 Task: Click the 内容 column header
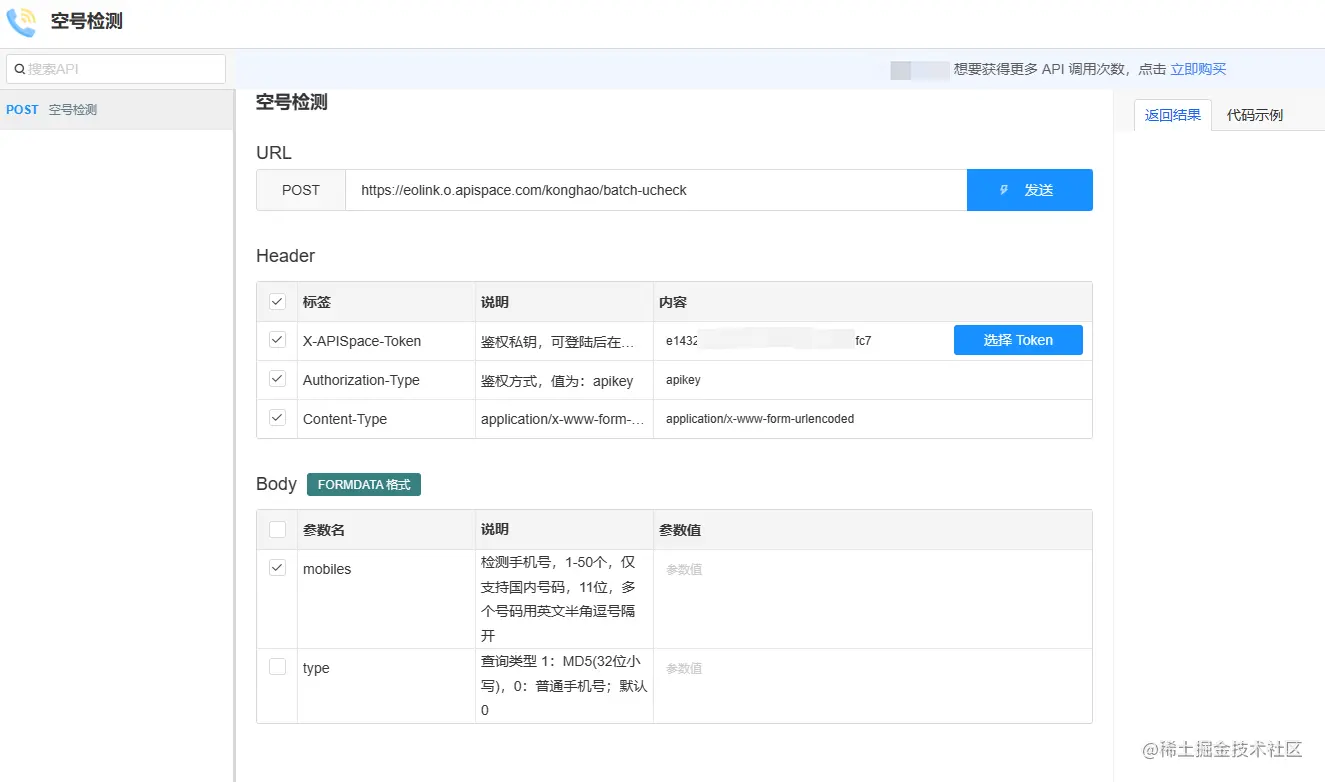[673, 302]
